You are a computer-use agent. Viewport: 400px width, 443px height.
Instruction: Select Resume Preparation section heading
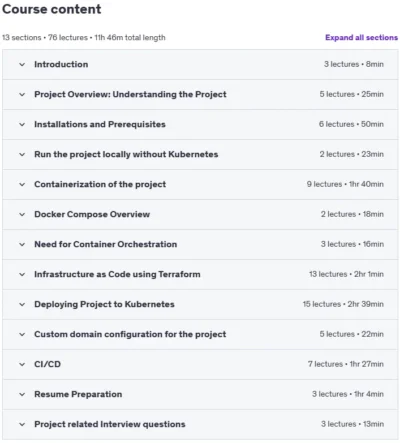point(78,394)
